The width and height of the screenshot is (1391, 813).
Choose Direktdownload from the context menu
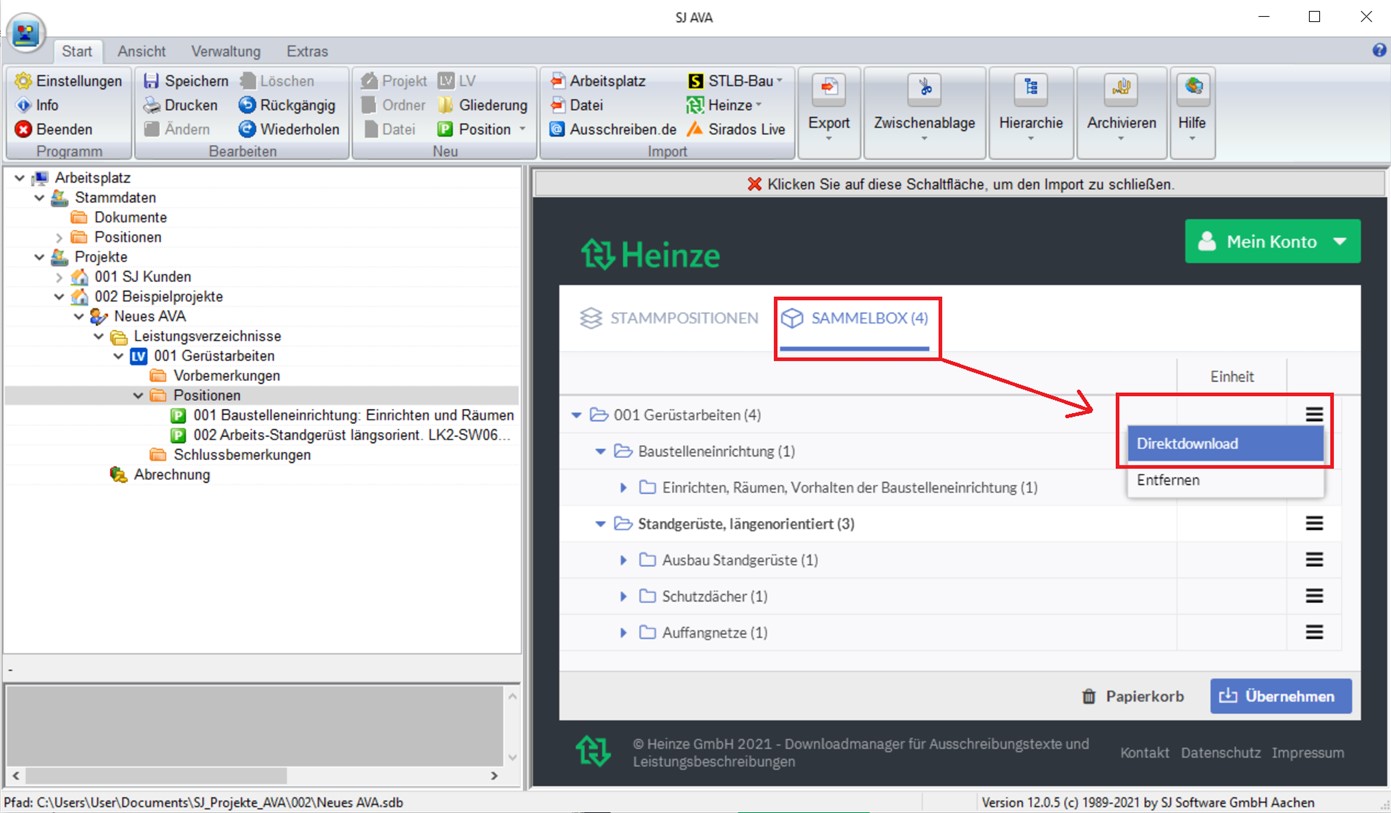tap(1225, 444)
